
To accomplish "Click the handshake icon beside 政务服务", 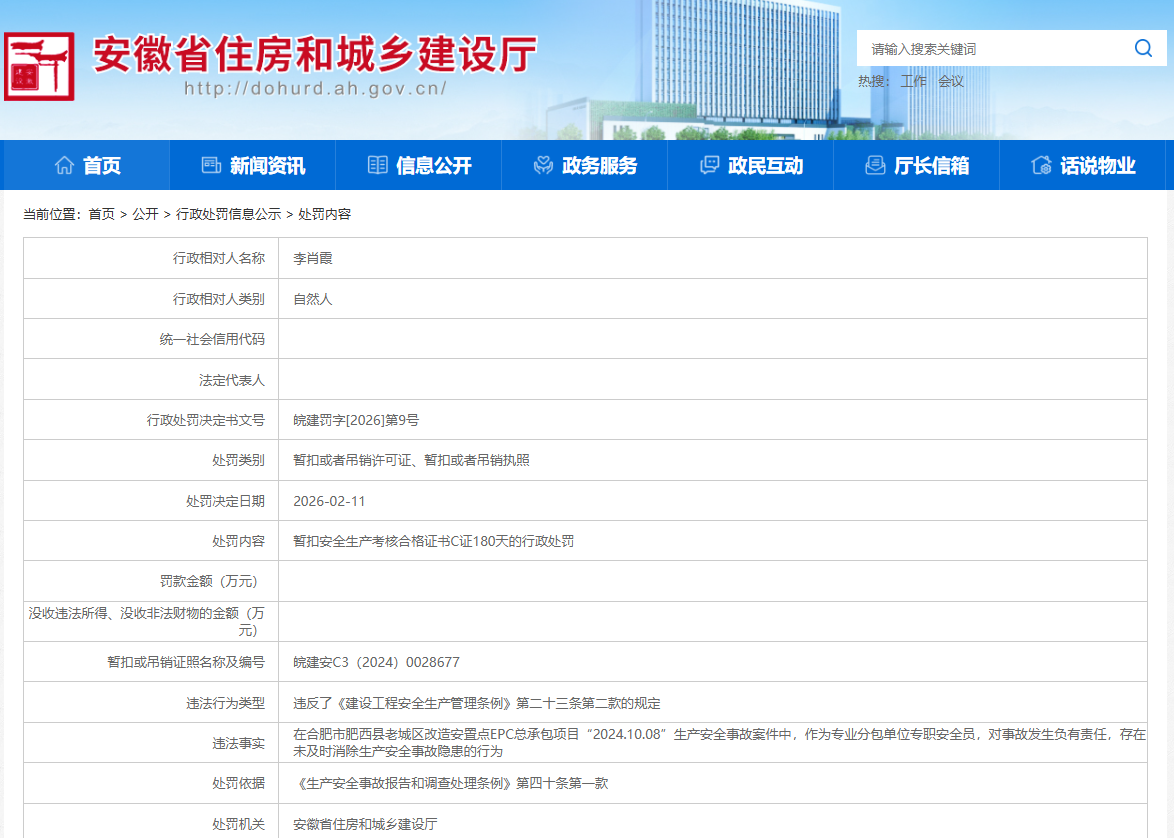I will (543, 165).
